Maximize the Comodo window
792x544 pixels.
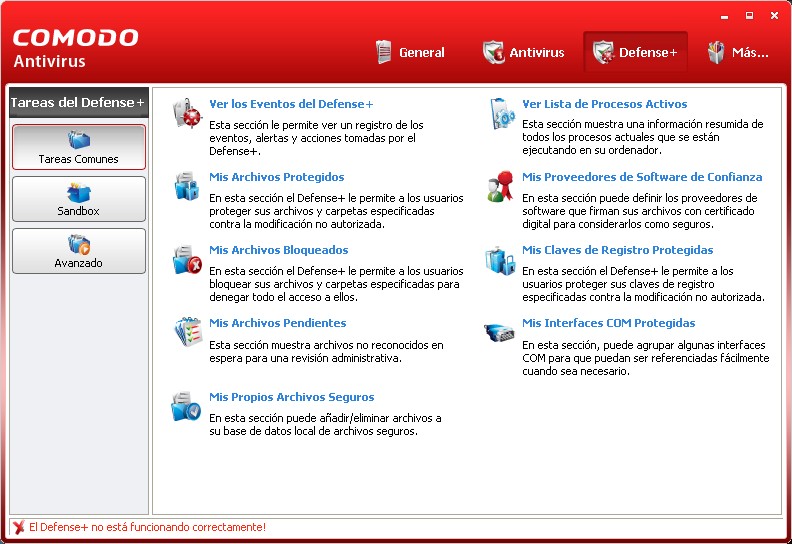coord(750,16)
